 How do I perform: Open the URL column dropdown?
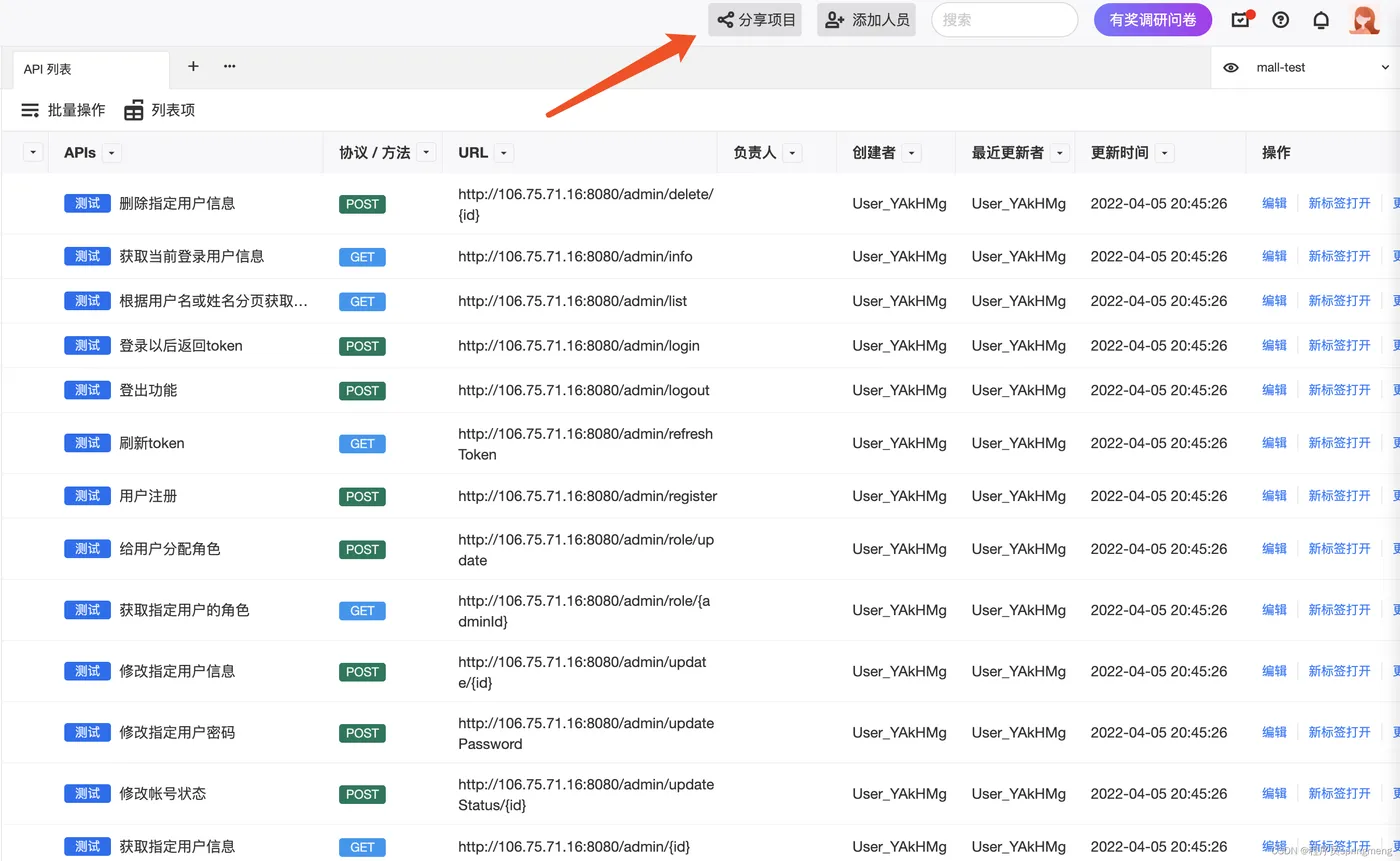pyautogui.click(x=504, y=153)
